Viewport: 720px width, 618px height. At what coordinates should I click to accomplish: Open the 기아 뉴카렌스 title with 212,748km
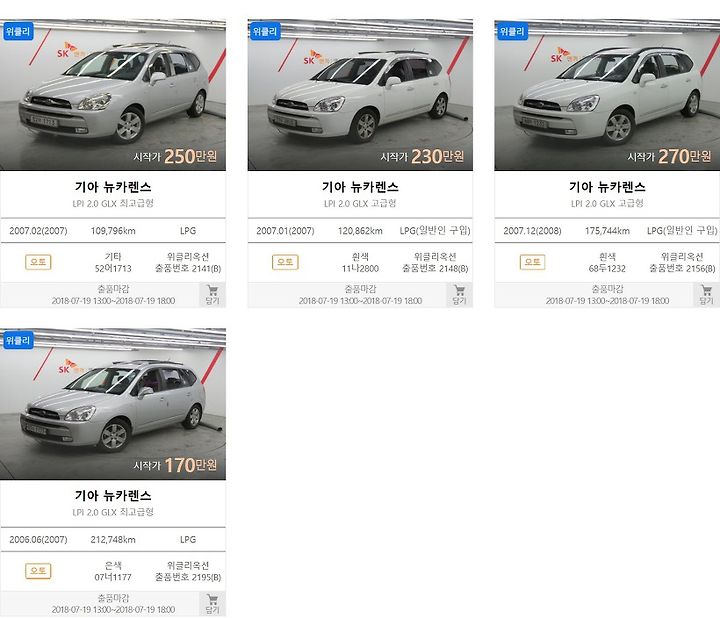113,496
